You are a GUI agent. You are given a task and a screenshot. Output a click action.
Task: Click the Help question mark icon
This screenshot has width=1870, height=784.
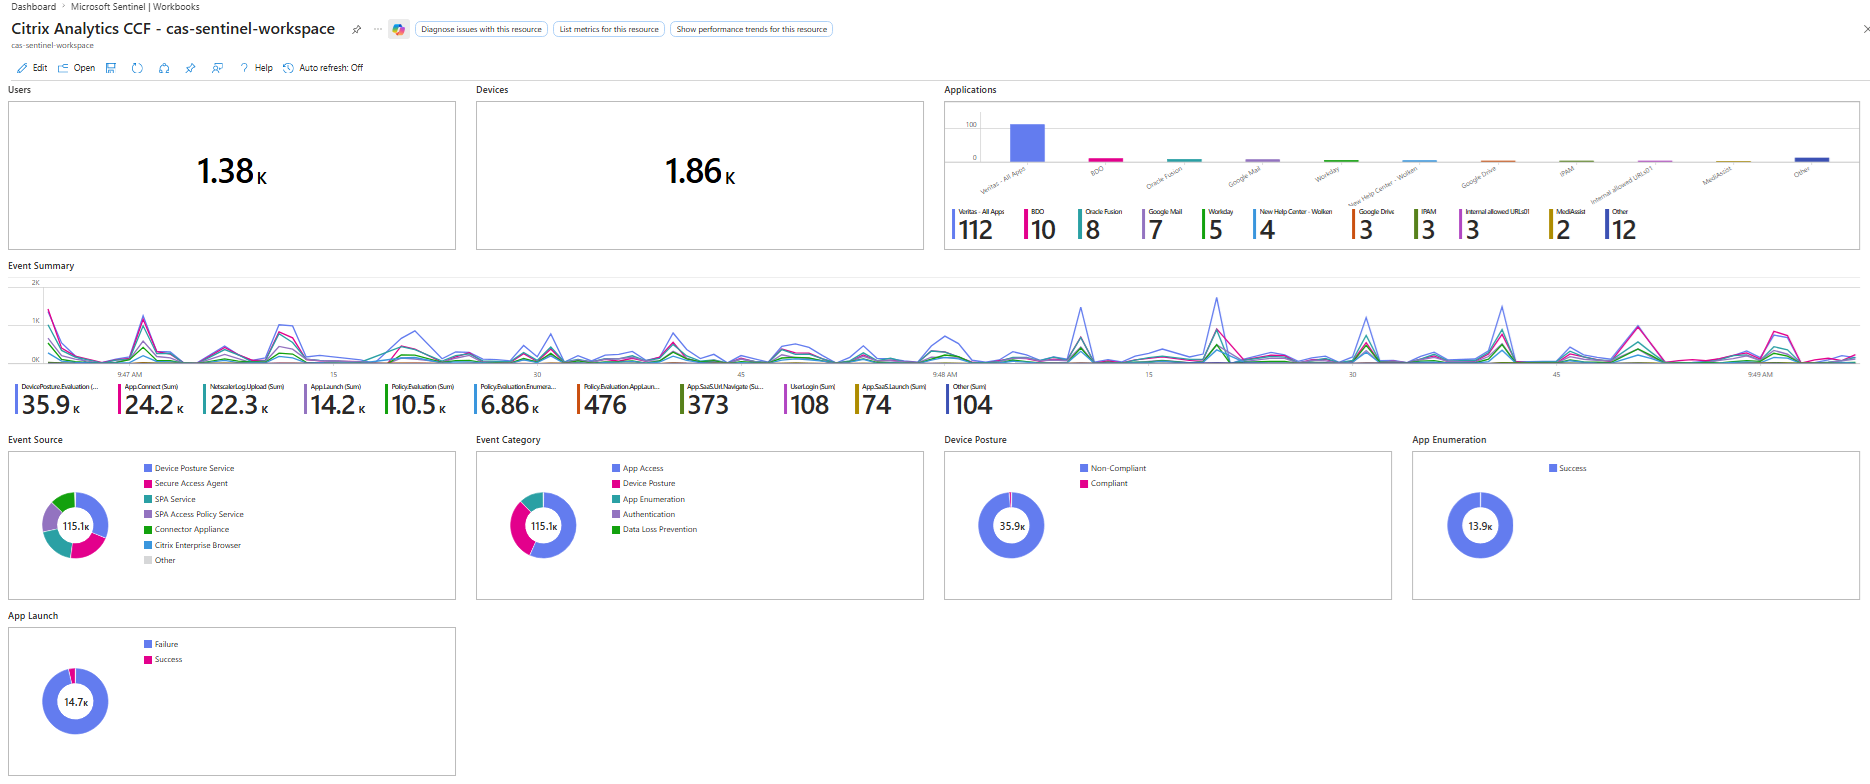coord(244,68)
